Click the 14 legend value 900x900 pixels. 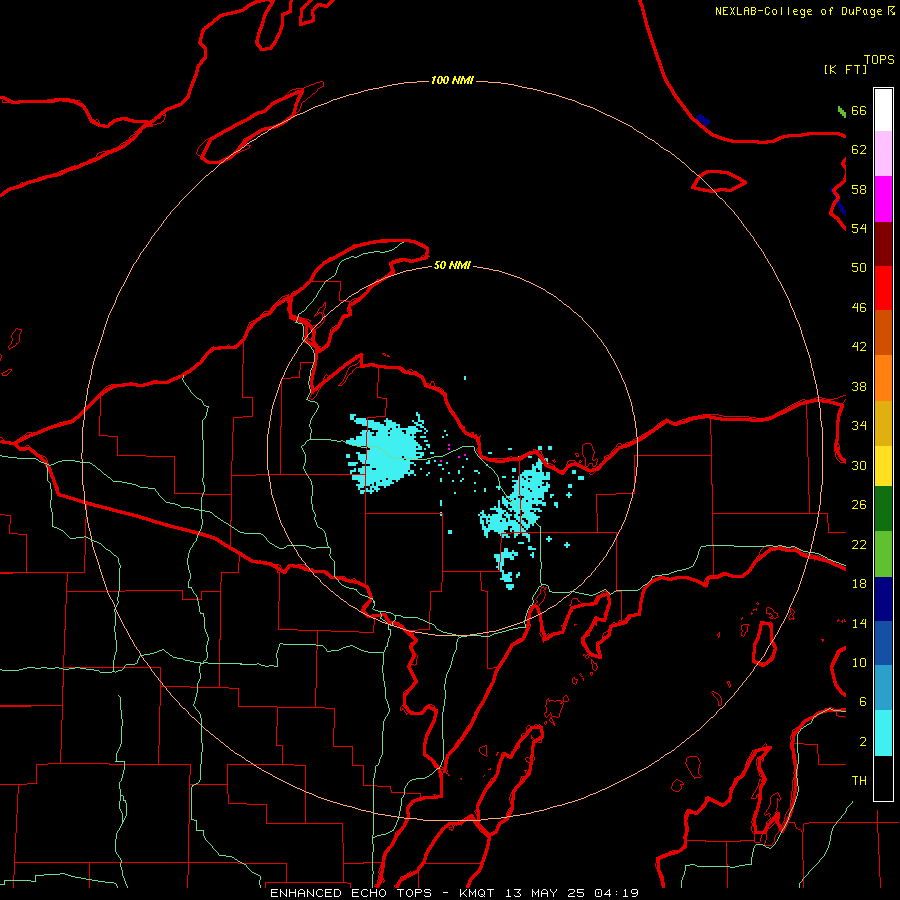coord(859,623)
